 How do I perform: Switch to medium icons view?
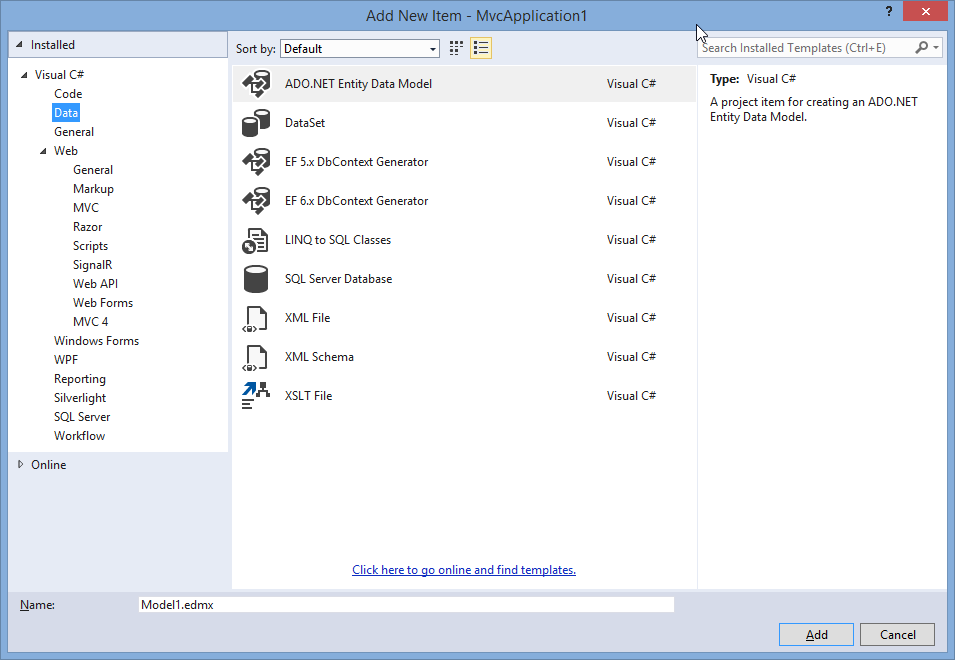457,48
